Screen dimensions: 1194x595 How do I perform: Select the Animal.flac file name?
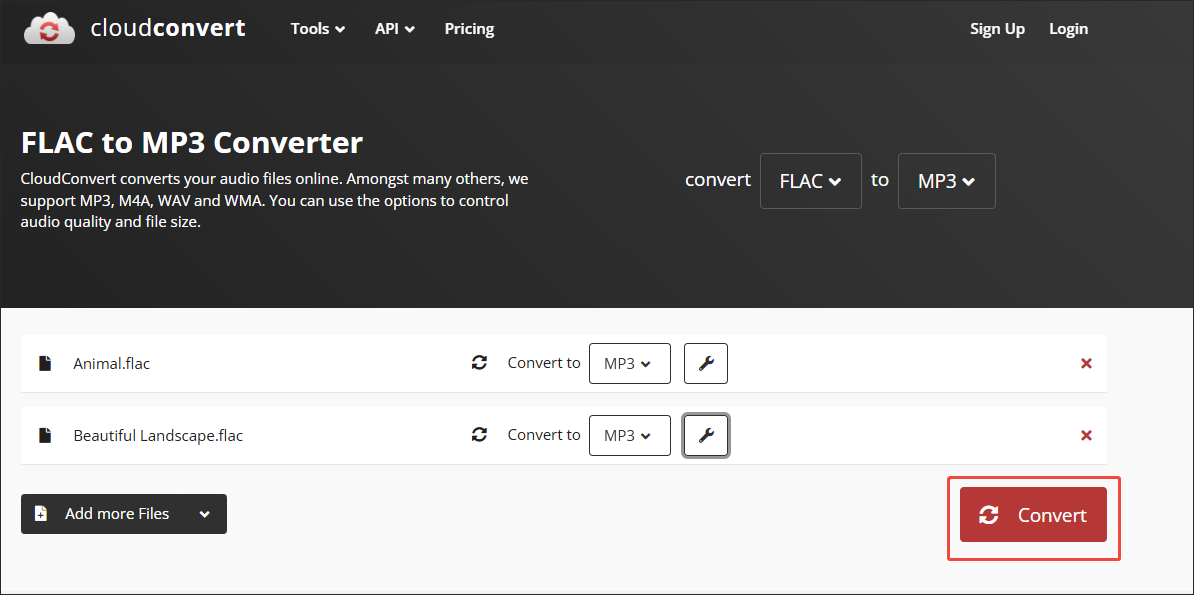[x=112, y=363]
